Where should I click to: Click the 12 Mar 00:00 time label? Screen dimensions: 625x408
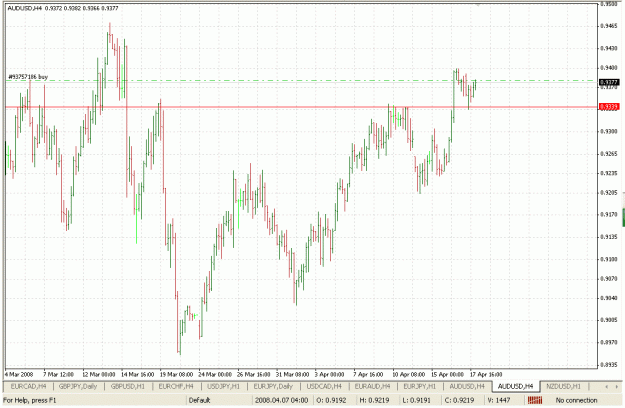(98, 375)
